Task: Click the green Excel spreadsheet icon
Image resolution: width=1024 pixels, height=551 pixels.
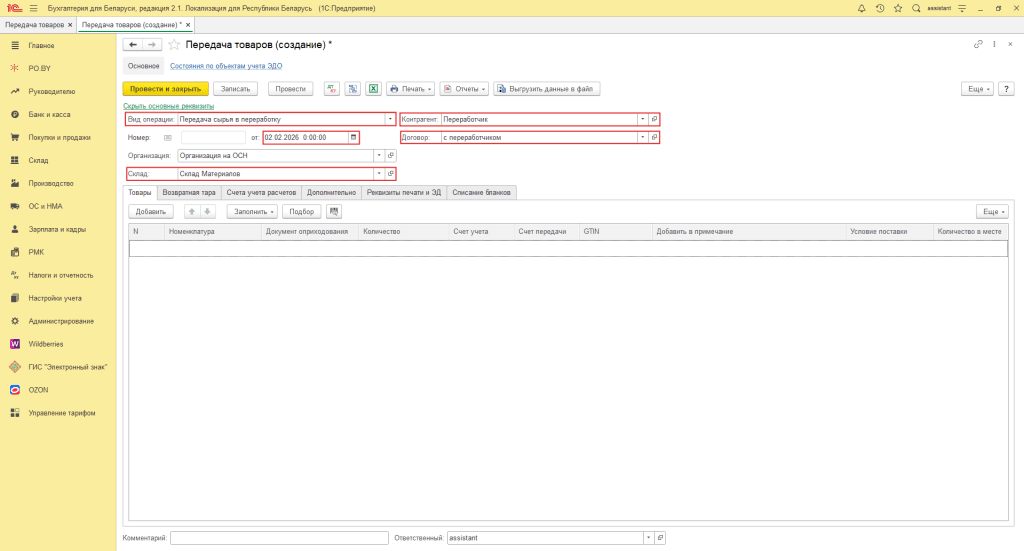Action: (x=373, y=88)
